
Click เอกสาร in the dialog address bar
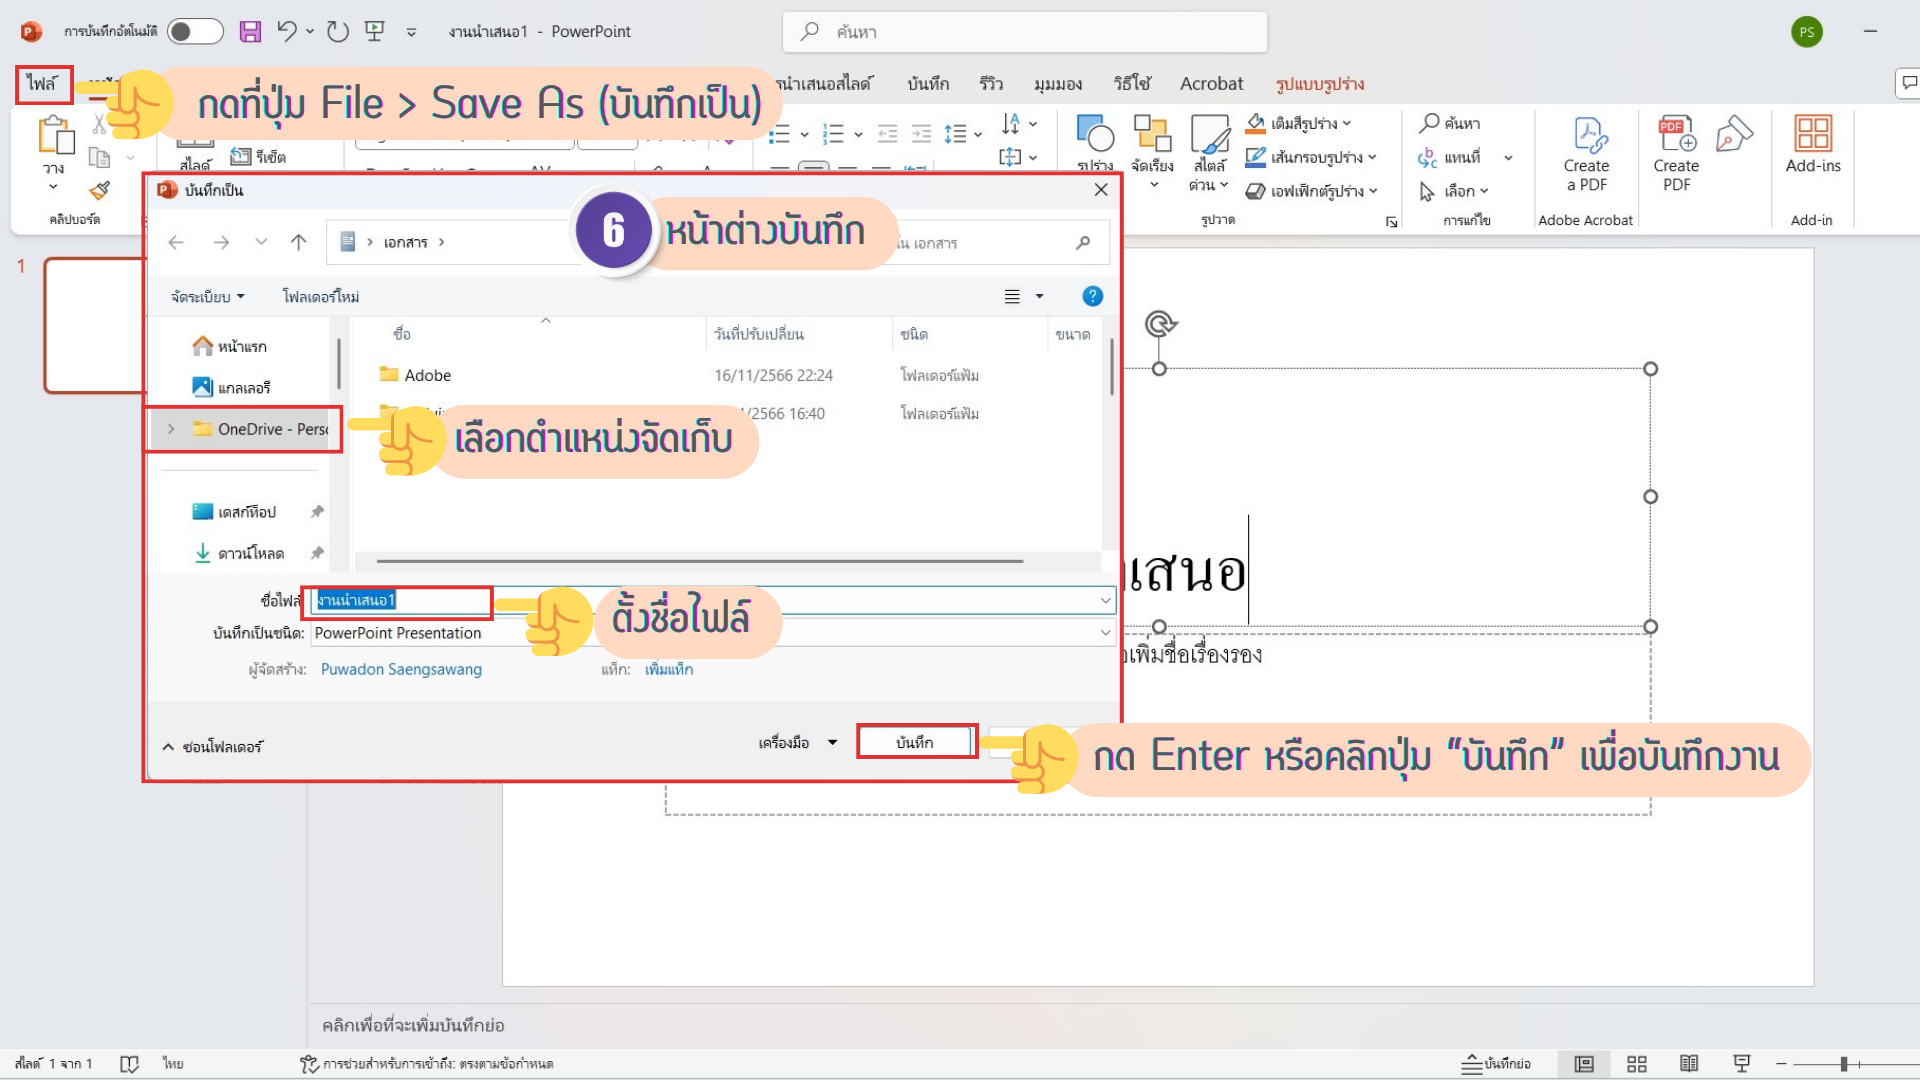[405, 242]
